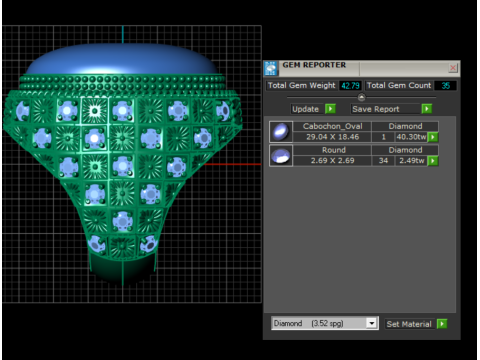This screenshot has width=480, height=360.
Task: Click the Total Gem Weight label
Action: (302, 86)
